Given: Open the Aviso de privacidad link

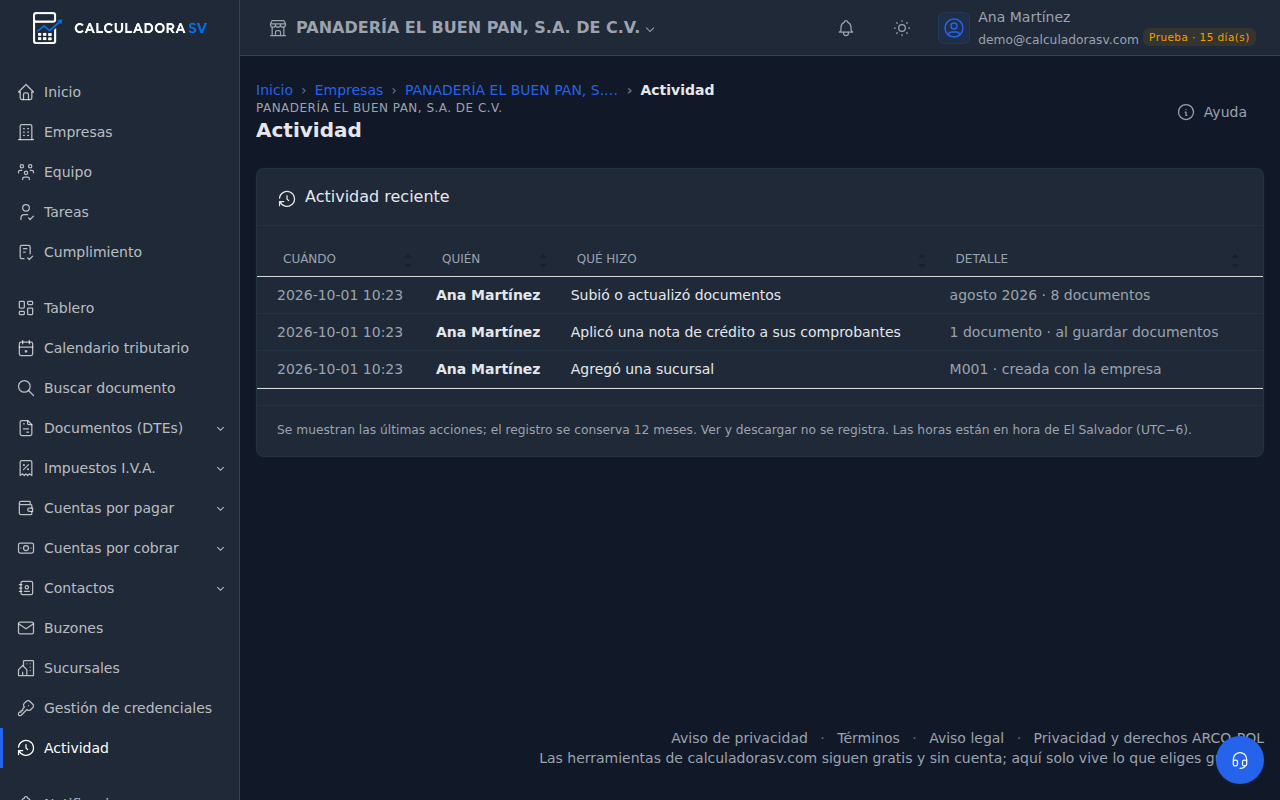Looking at the screenshot, I should click(739, 738).
